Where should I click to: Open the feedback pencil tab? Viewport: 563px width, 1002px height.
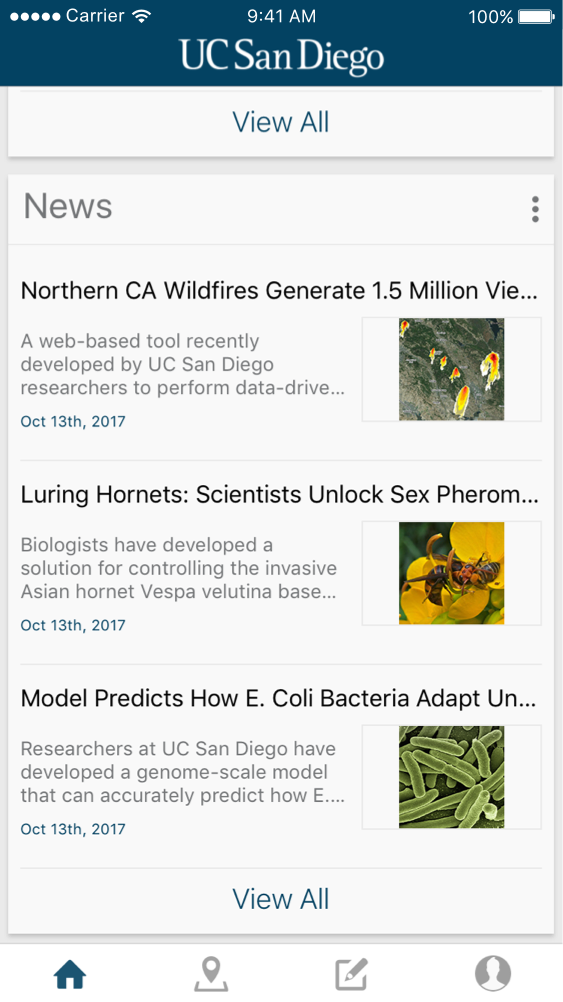point(351,975)
